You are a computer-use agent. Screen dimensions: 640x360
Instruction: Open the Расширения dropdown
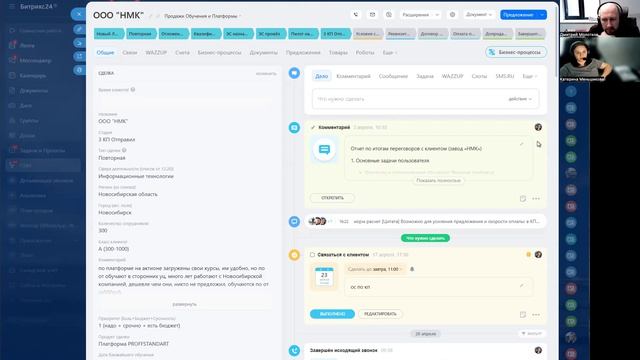420,15
